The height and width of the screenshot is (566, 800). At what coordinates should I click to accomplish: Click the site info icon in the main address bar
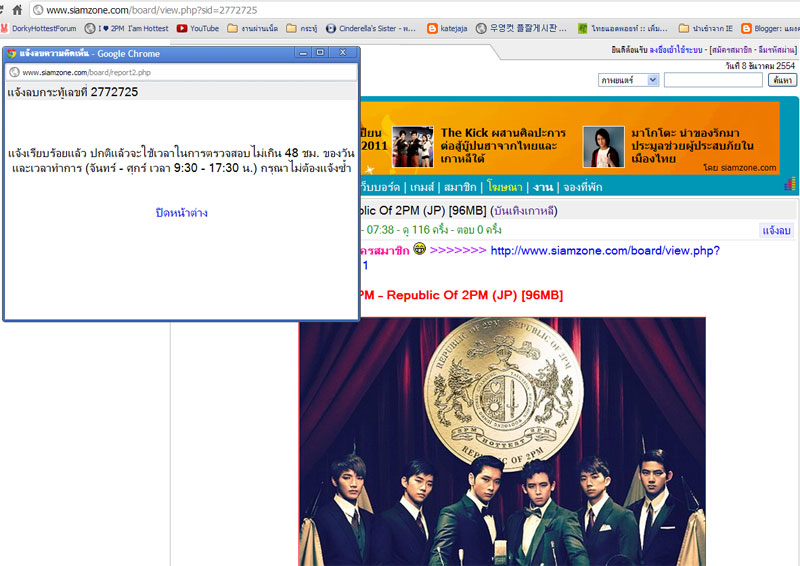38,10
